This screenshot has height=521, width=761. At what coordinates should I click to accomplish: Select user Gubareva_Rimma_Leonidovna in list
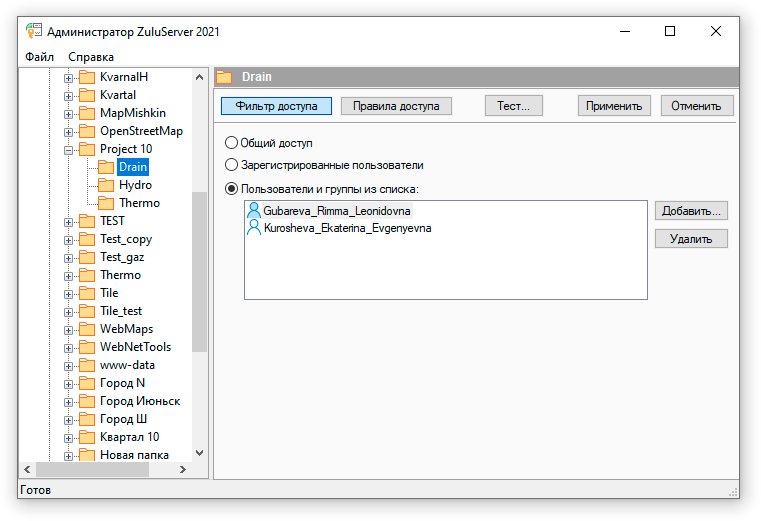click(x=337, y=211)
